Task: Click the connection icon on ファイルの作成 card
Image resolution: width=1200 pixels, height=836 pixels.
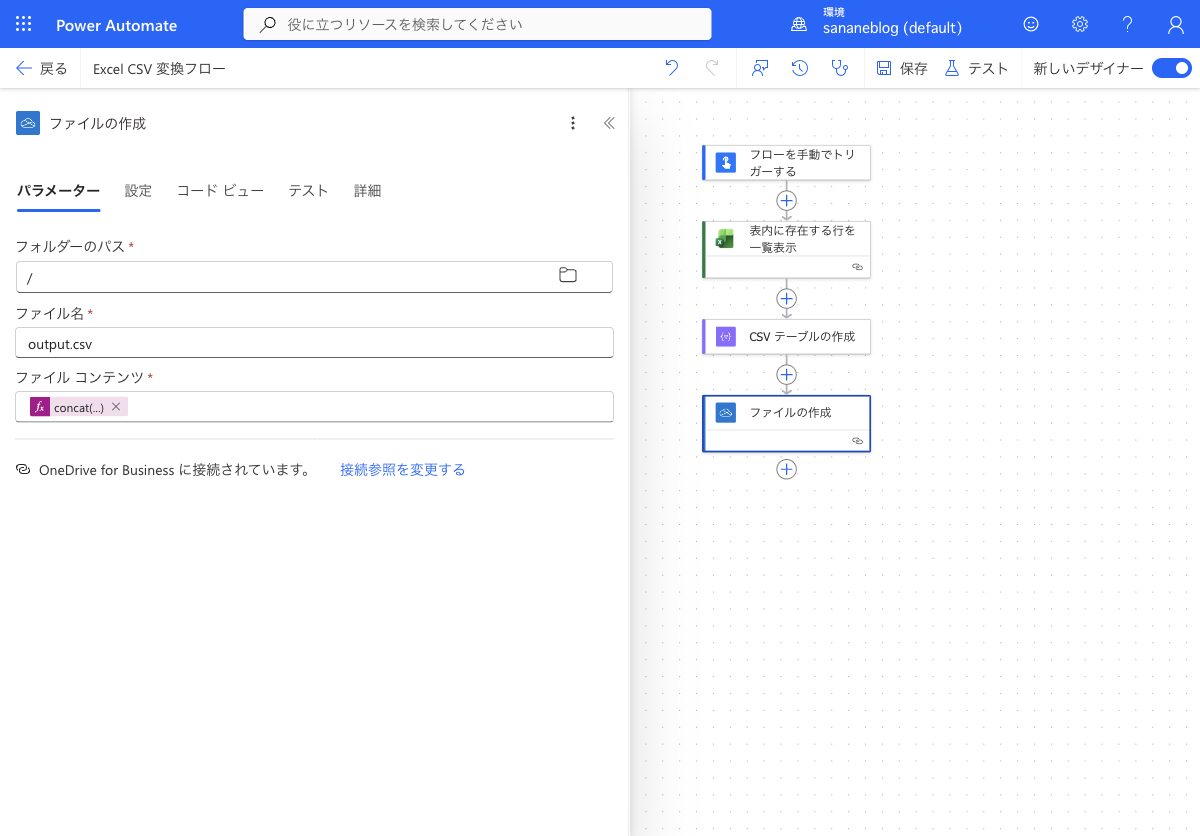Action: click(857, 441)
